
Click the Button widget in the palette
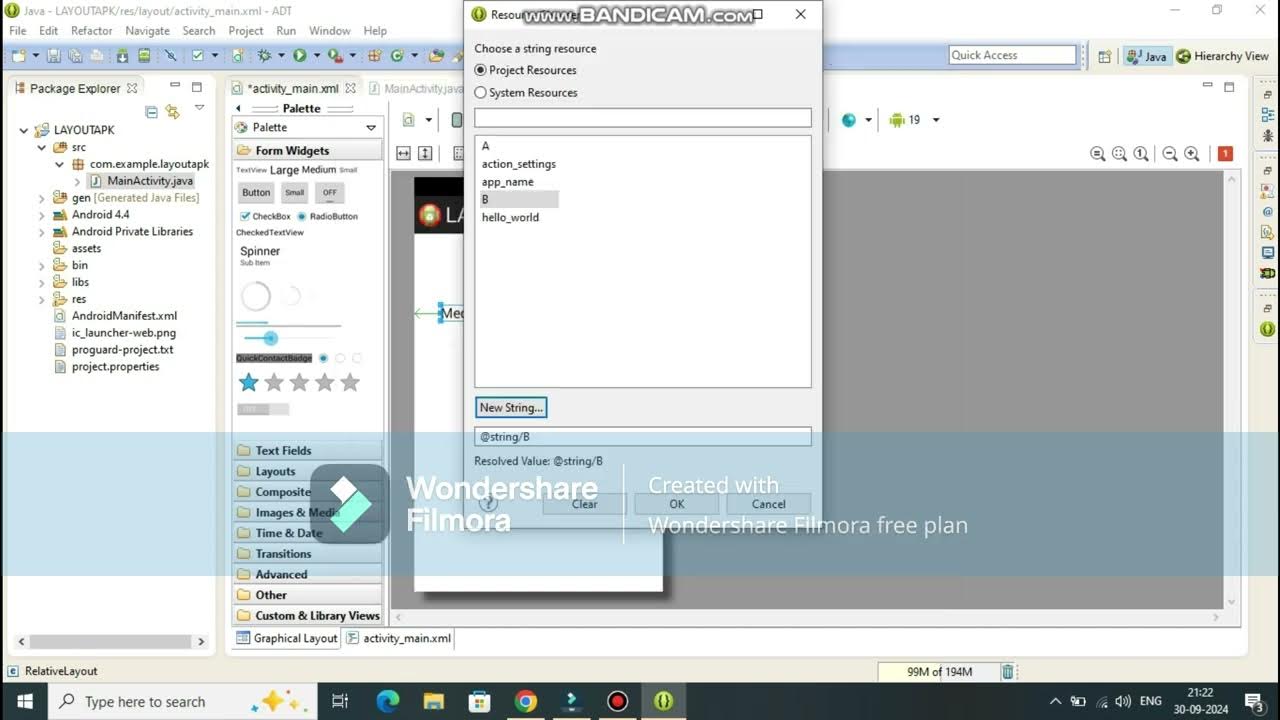tap(256, 192)
